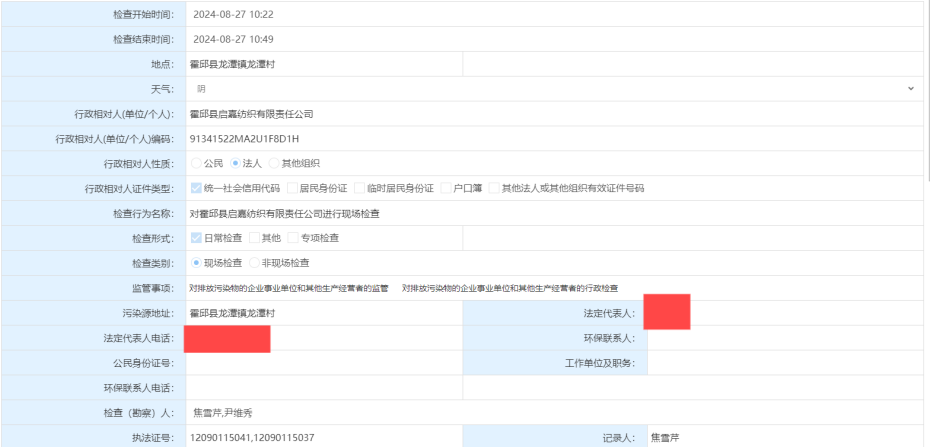The height and width of the screenshot is (448, 930).
Task: Click the 检查开始时间 field
Action: 555,14
